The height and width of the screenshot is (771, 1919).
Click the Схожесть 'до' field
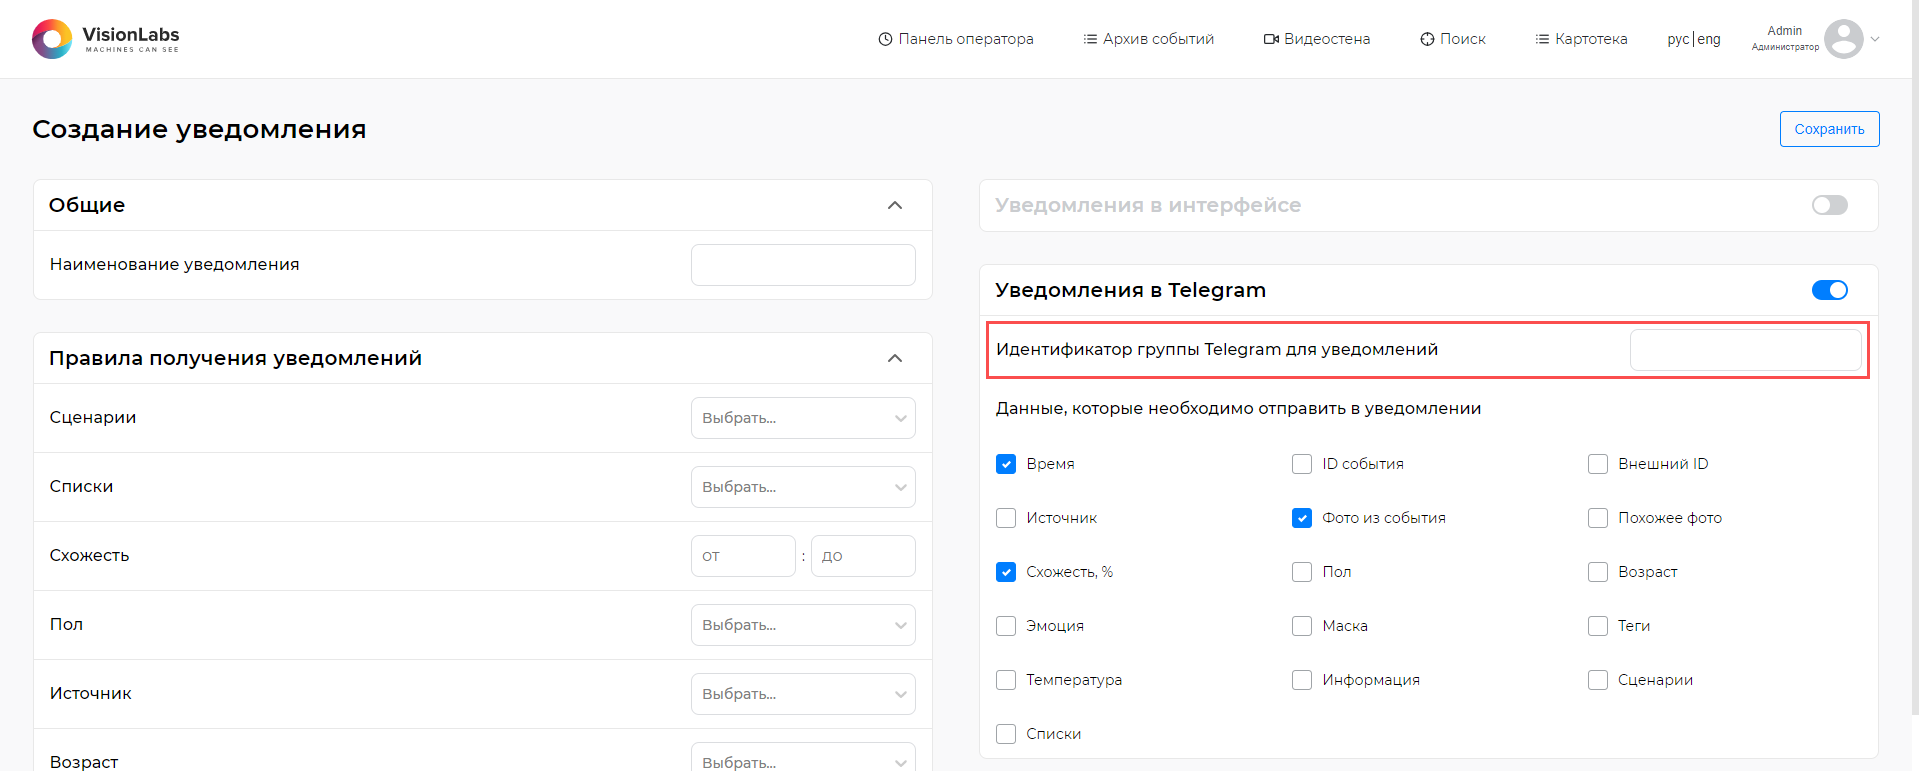click(x=863, y=556)
